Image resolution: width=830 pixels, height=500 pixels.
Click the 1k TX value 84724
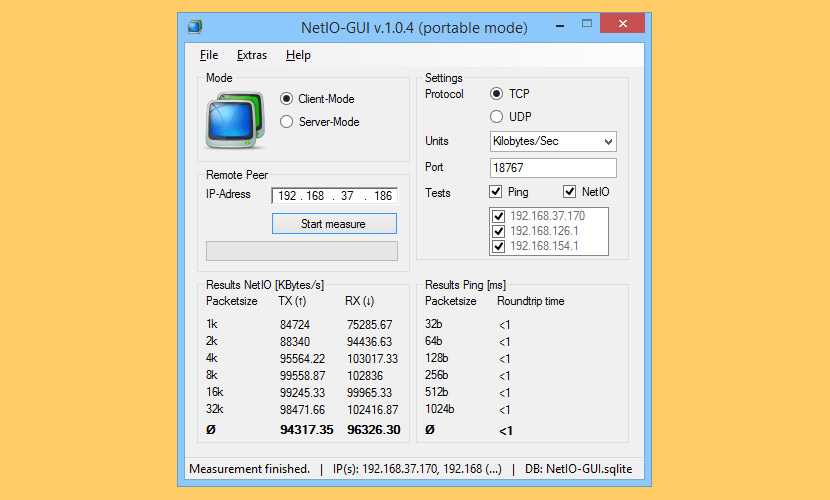pyautogui.click(x=295, y=325)
